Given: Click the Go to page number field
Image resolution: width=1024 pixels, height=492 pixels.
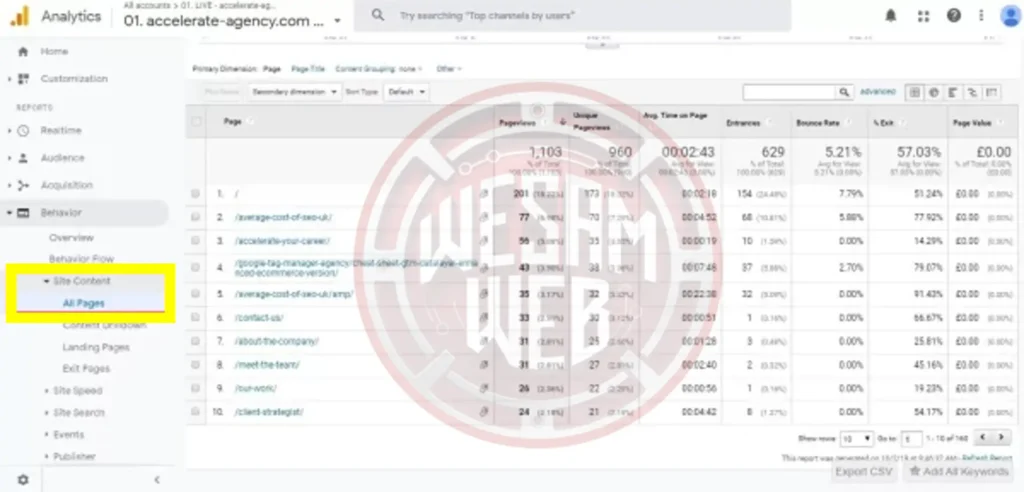Looking at the screenshot, I should tap(911, 438).
